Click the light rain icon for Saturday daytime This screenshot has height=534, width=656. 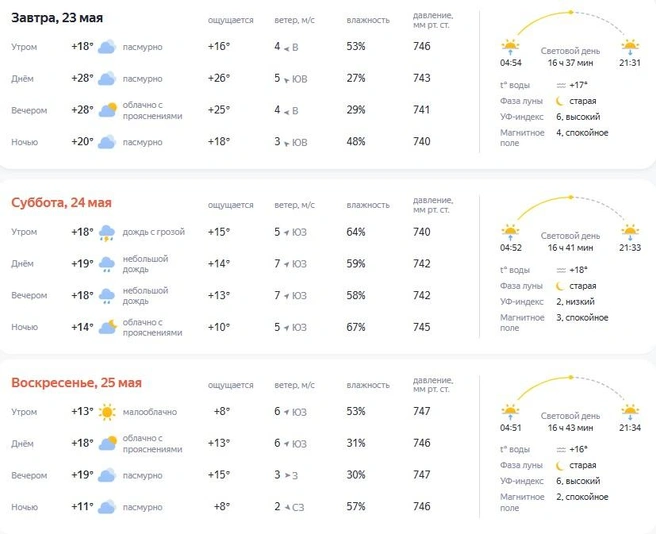point(107,264)
